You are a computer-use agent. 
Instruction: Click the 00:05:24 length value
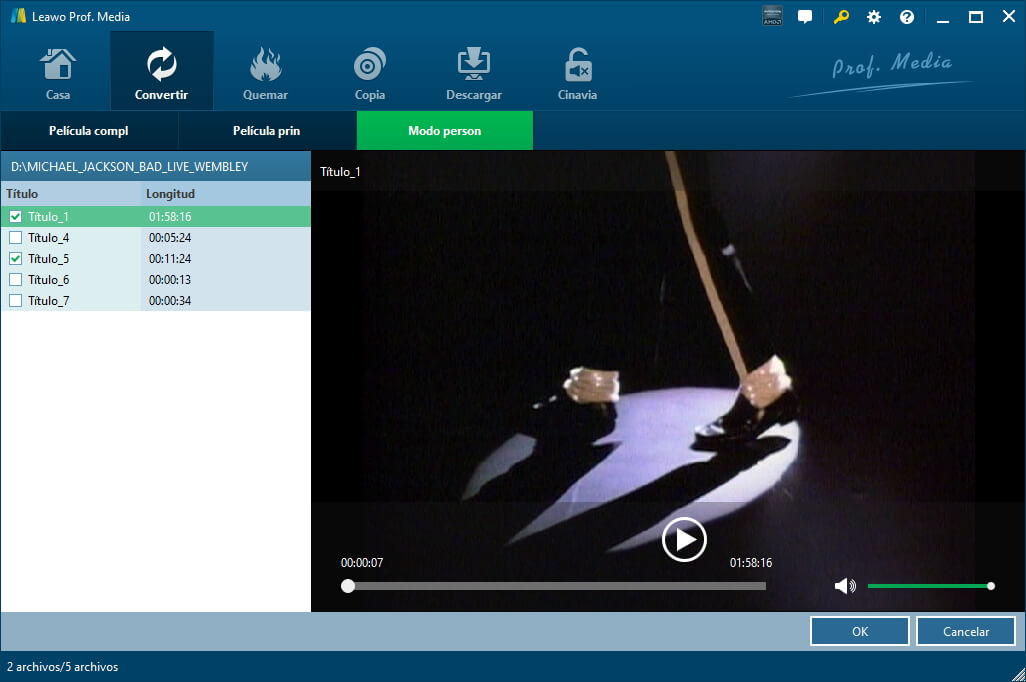pyautogui.click(x=170, y=238)
